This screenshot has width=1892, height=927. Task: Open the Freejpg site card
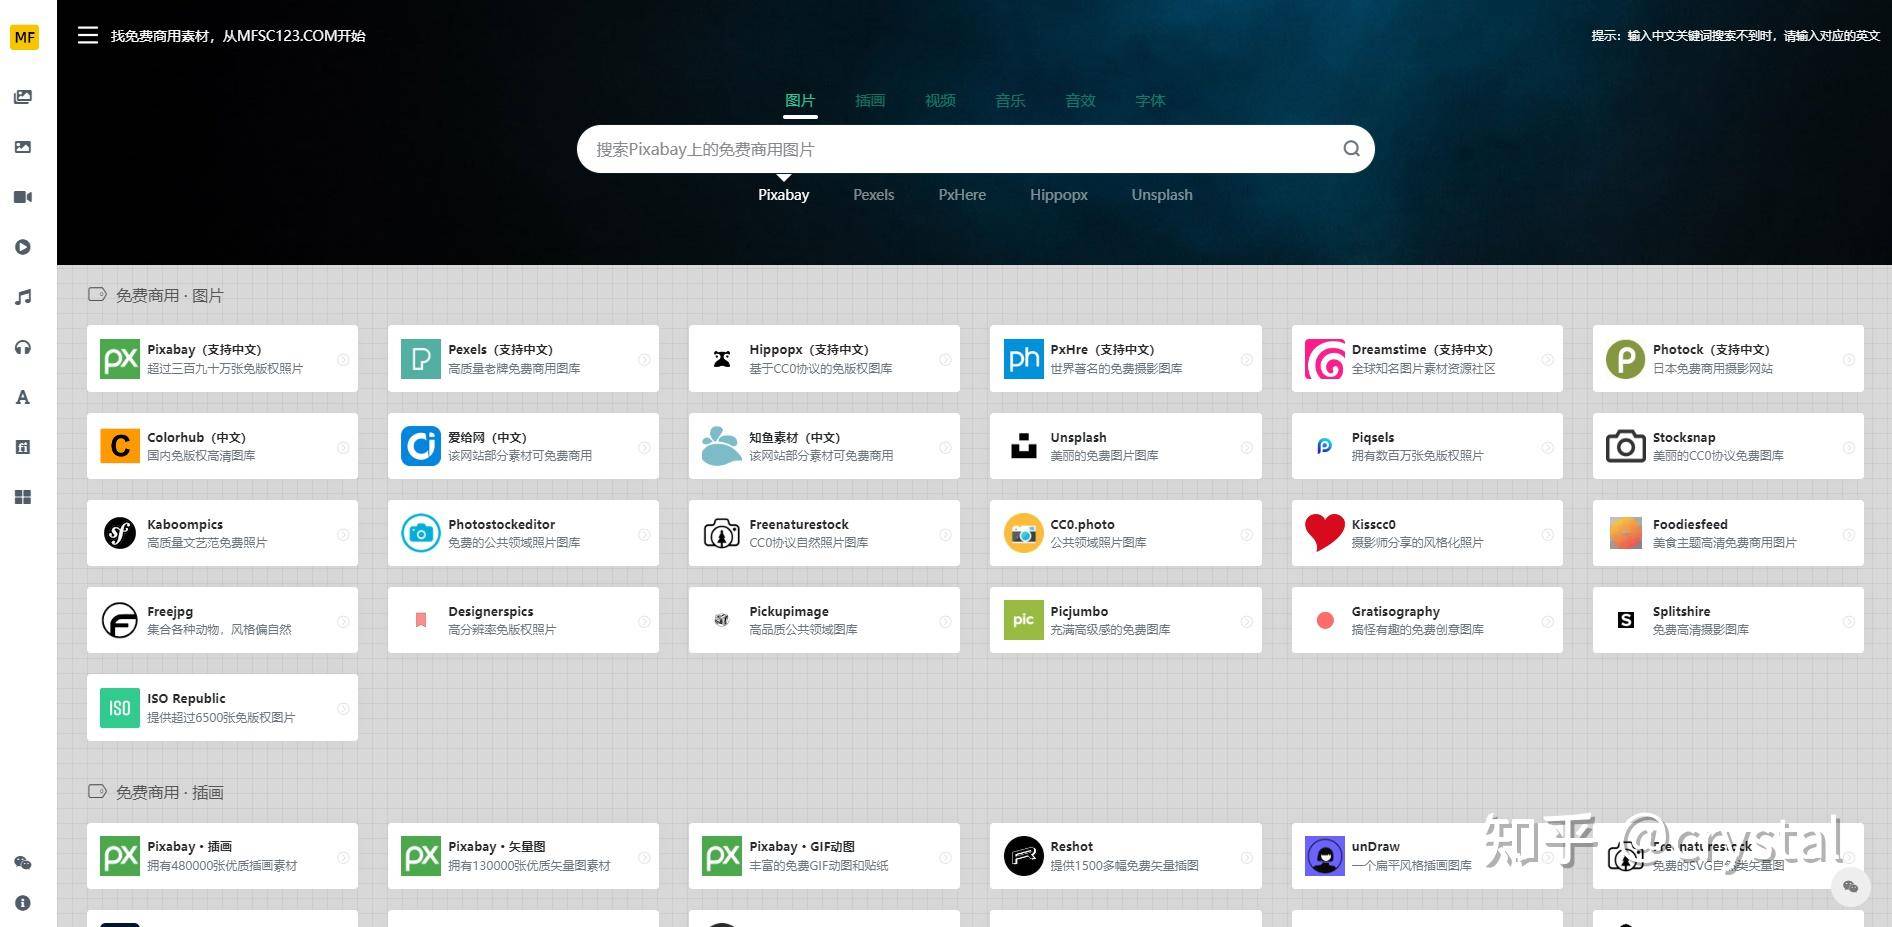[222, 620]
